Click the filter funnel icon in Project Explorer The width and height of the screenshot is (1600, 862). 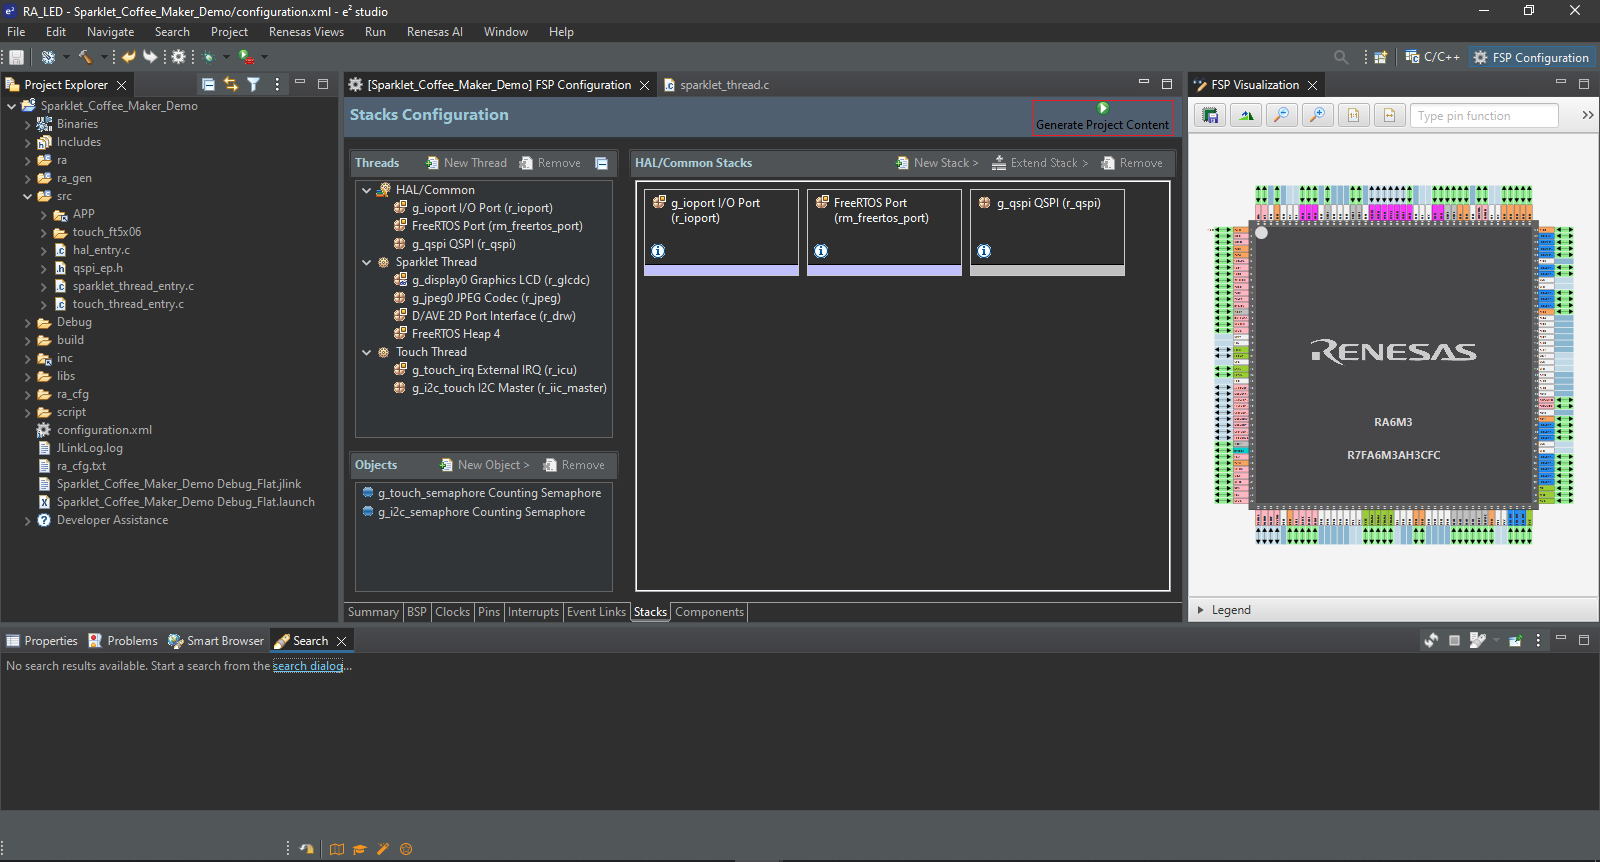[254, 85]
